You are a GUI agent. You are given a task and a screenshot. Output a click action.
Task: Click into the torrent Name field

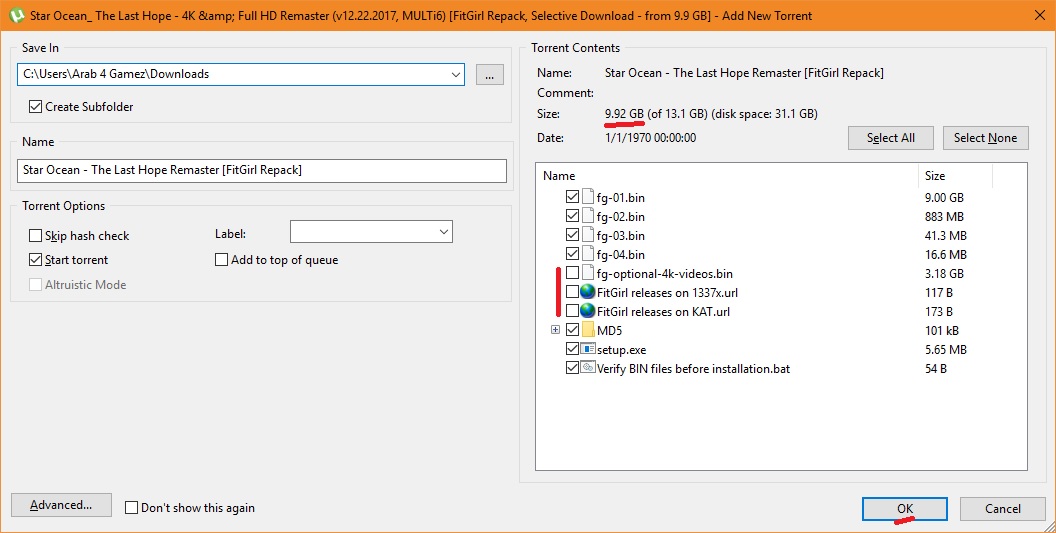coord(261,170)
